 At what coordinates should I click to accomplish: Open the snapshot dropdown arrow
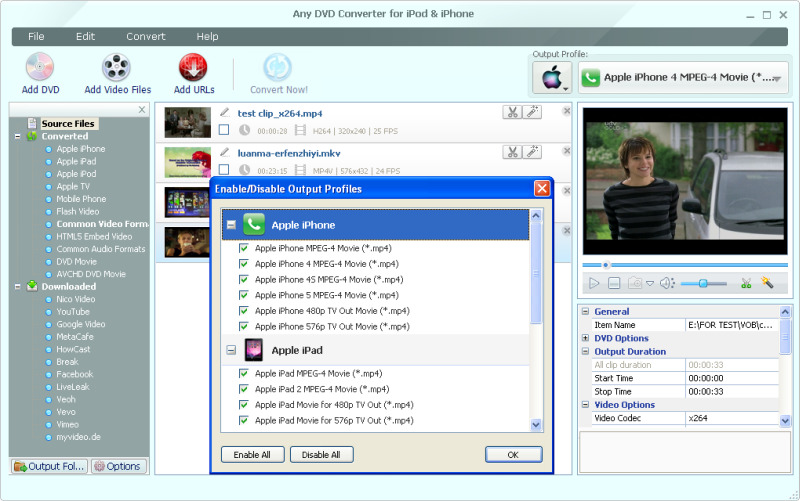[650, 284]
